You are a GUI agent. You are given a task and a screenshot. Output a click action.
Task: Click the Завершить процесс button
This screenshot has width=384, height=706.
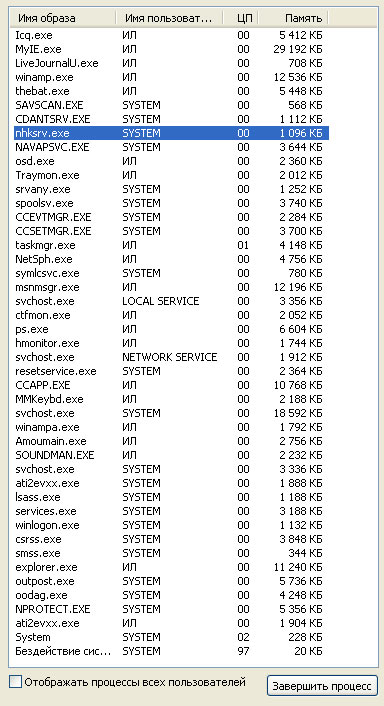(322, 686)
